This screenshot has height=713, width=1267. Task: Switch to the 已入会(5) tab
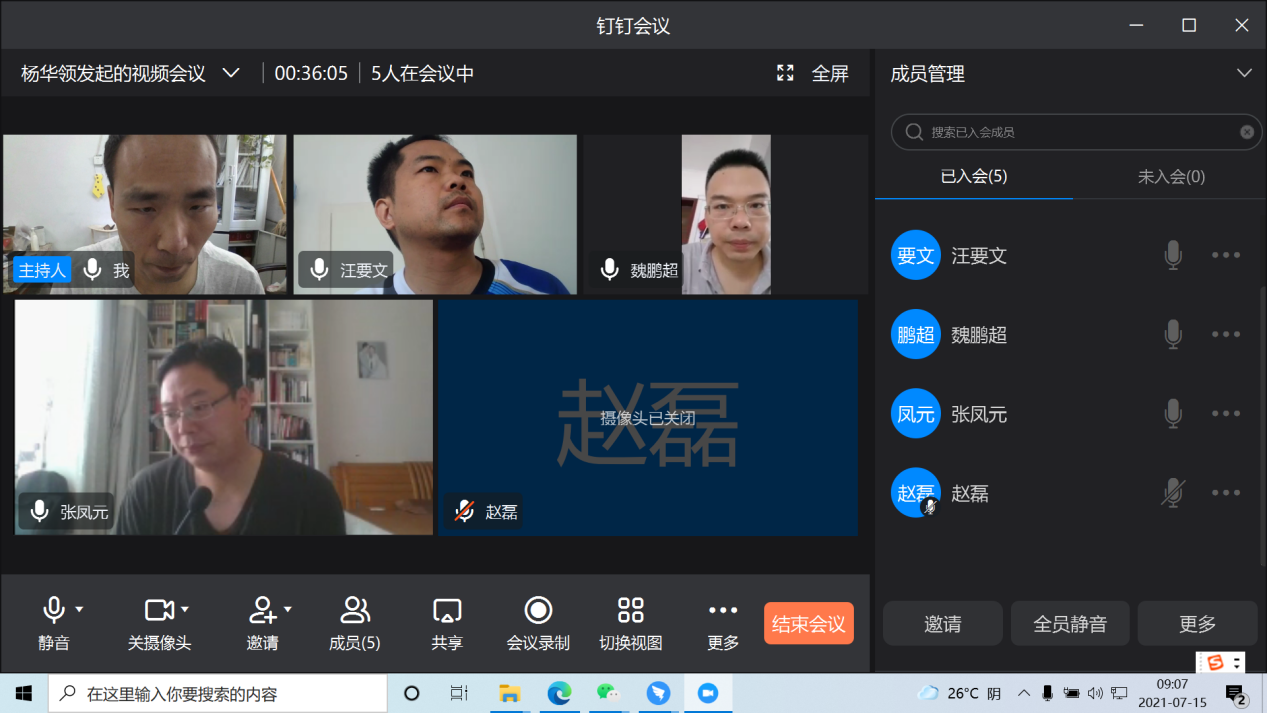[974, 176]
